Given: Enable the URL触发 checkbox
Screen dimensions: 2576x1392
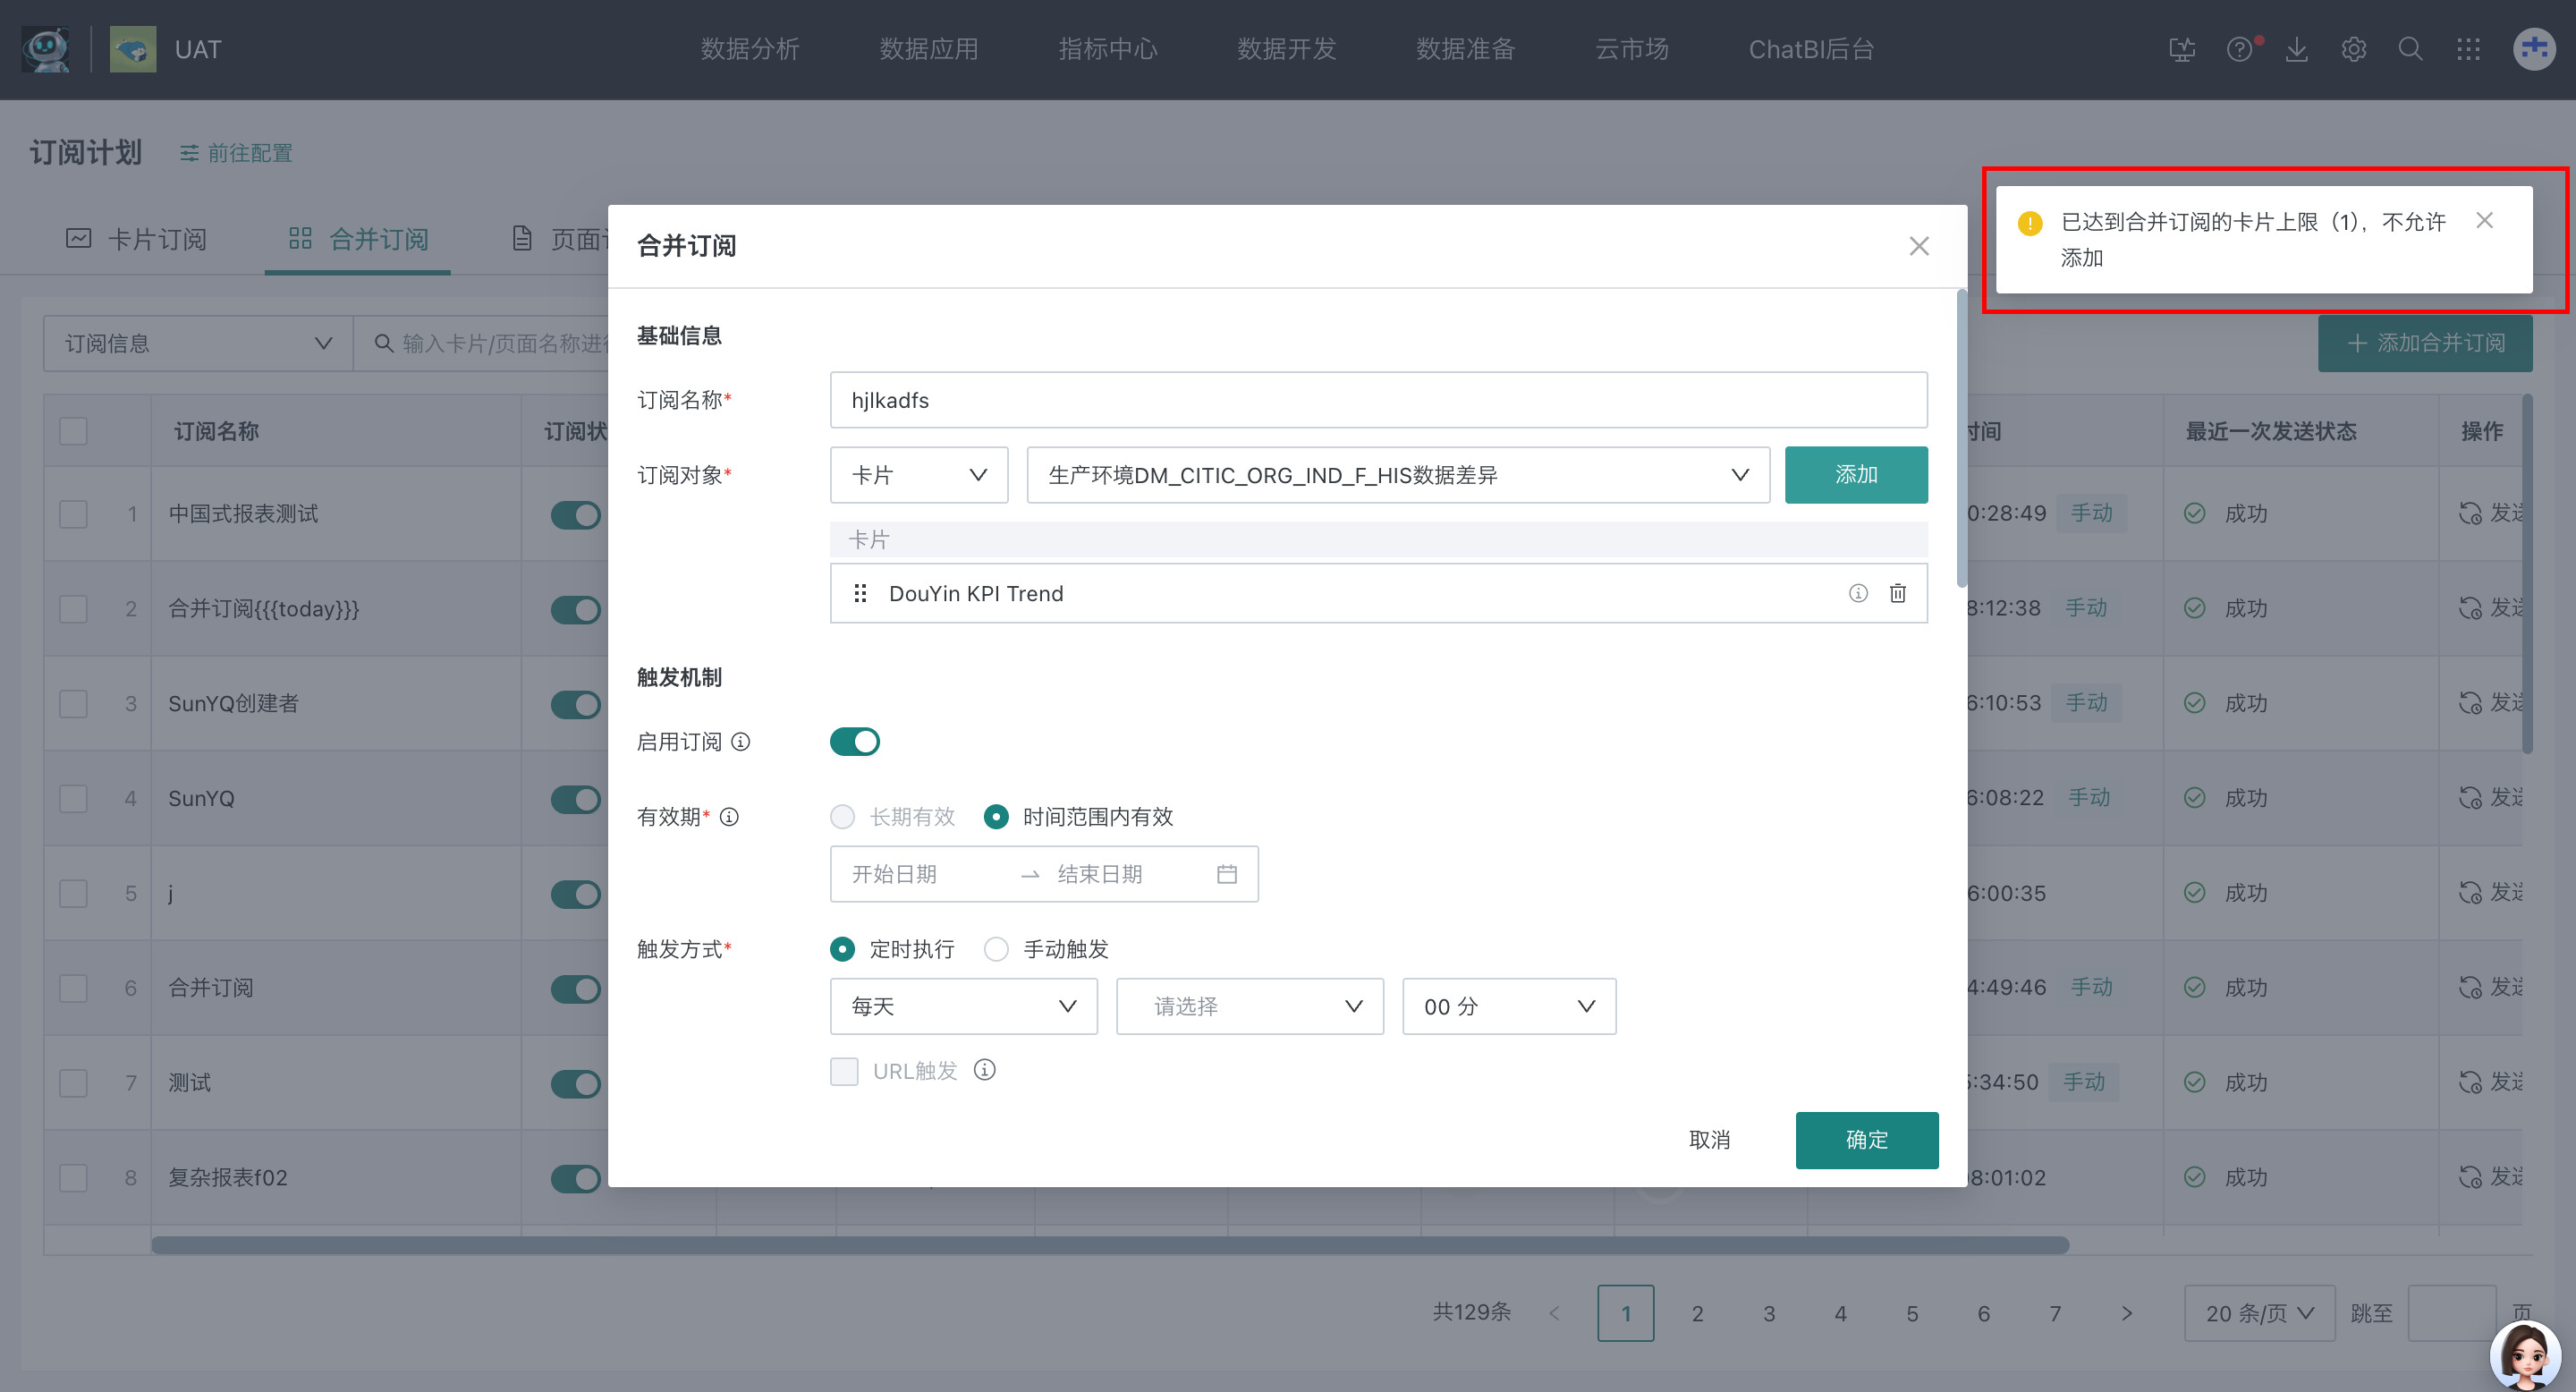Looking at the screenshot, I should (844, 1071).
